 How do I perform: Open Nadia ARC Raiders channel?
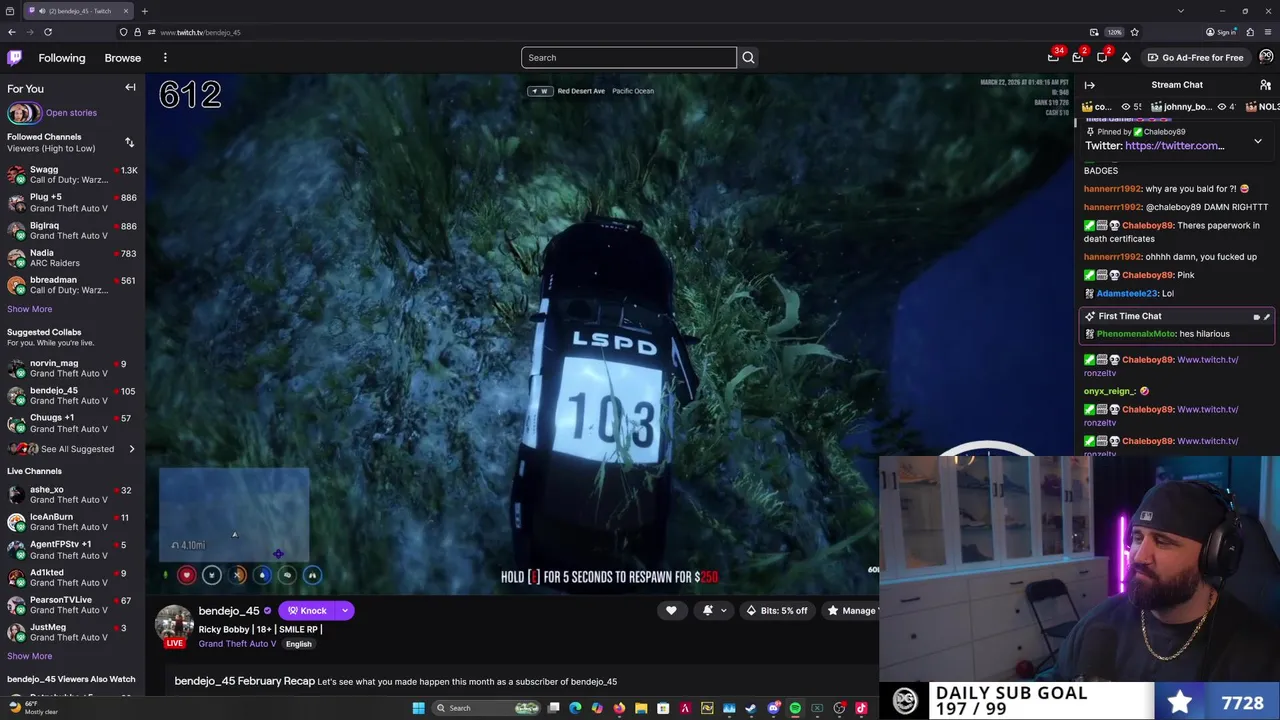pyautogui.click(x=72, y=258)
